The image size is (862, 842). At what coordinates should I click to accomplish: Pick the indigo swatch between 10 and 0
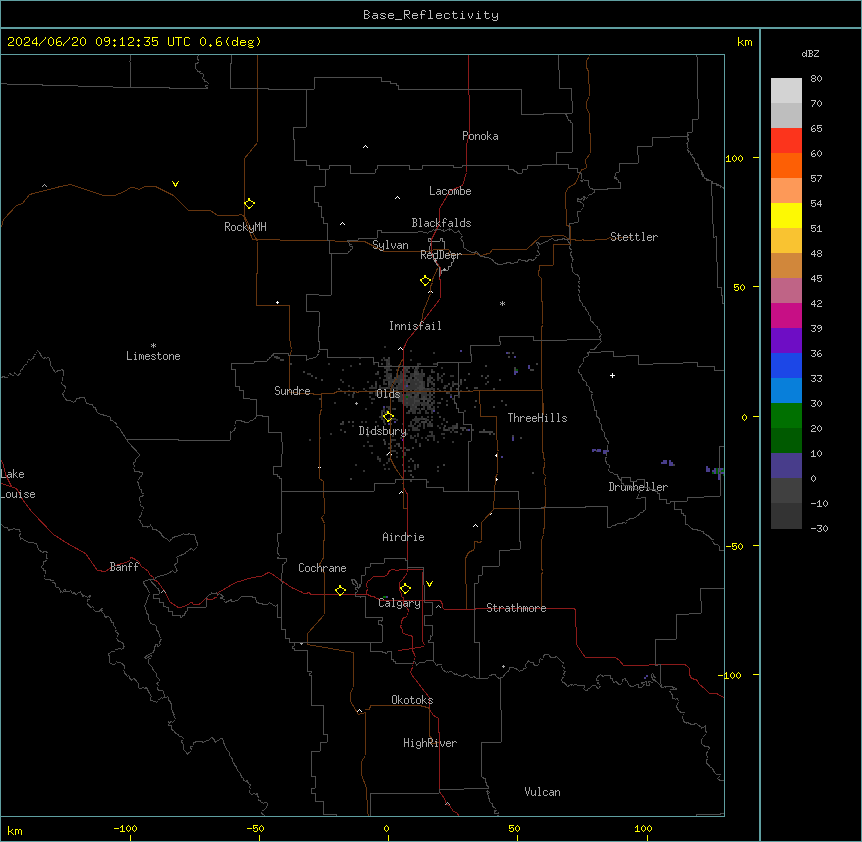786,466
